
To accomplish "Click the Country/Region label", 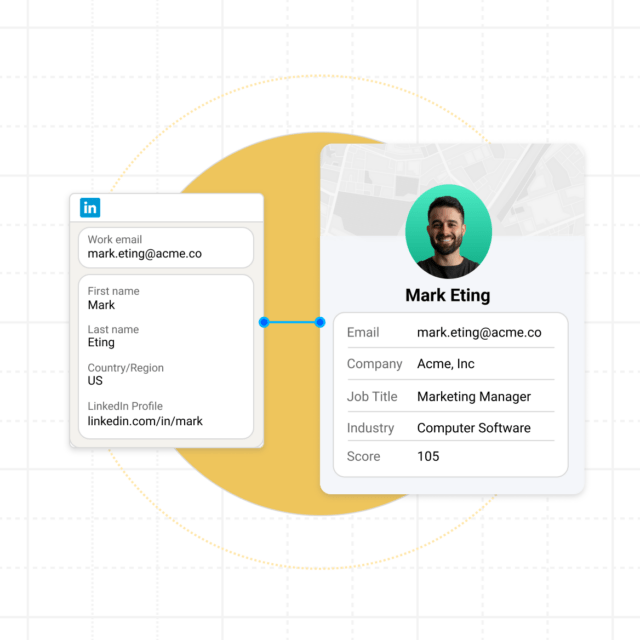I will pos(126,368).
